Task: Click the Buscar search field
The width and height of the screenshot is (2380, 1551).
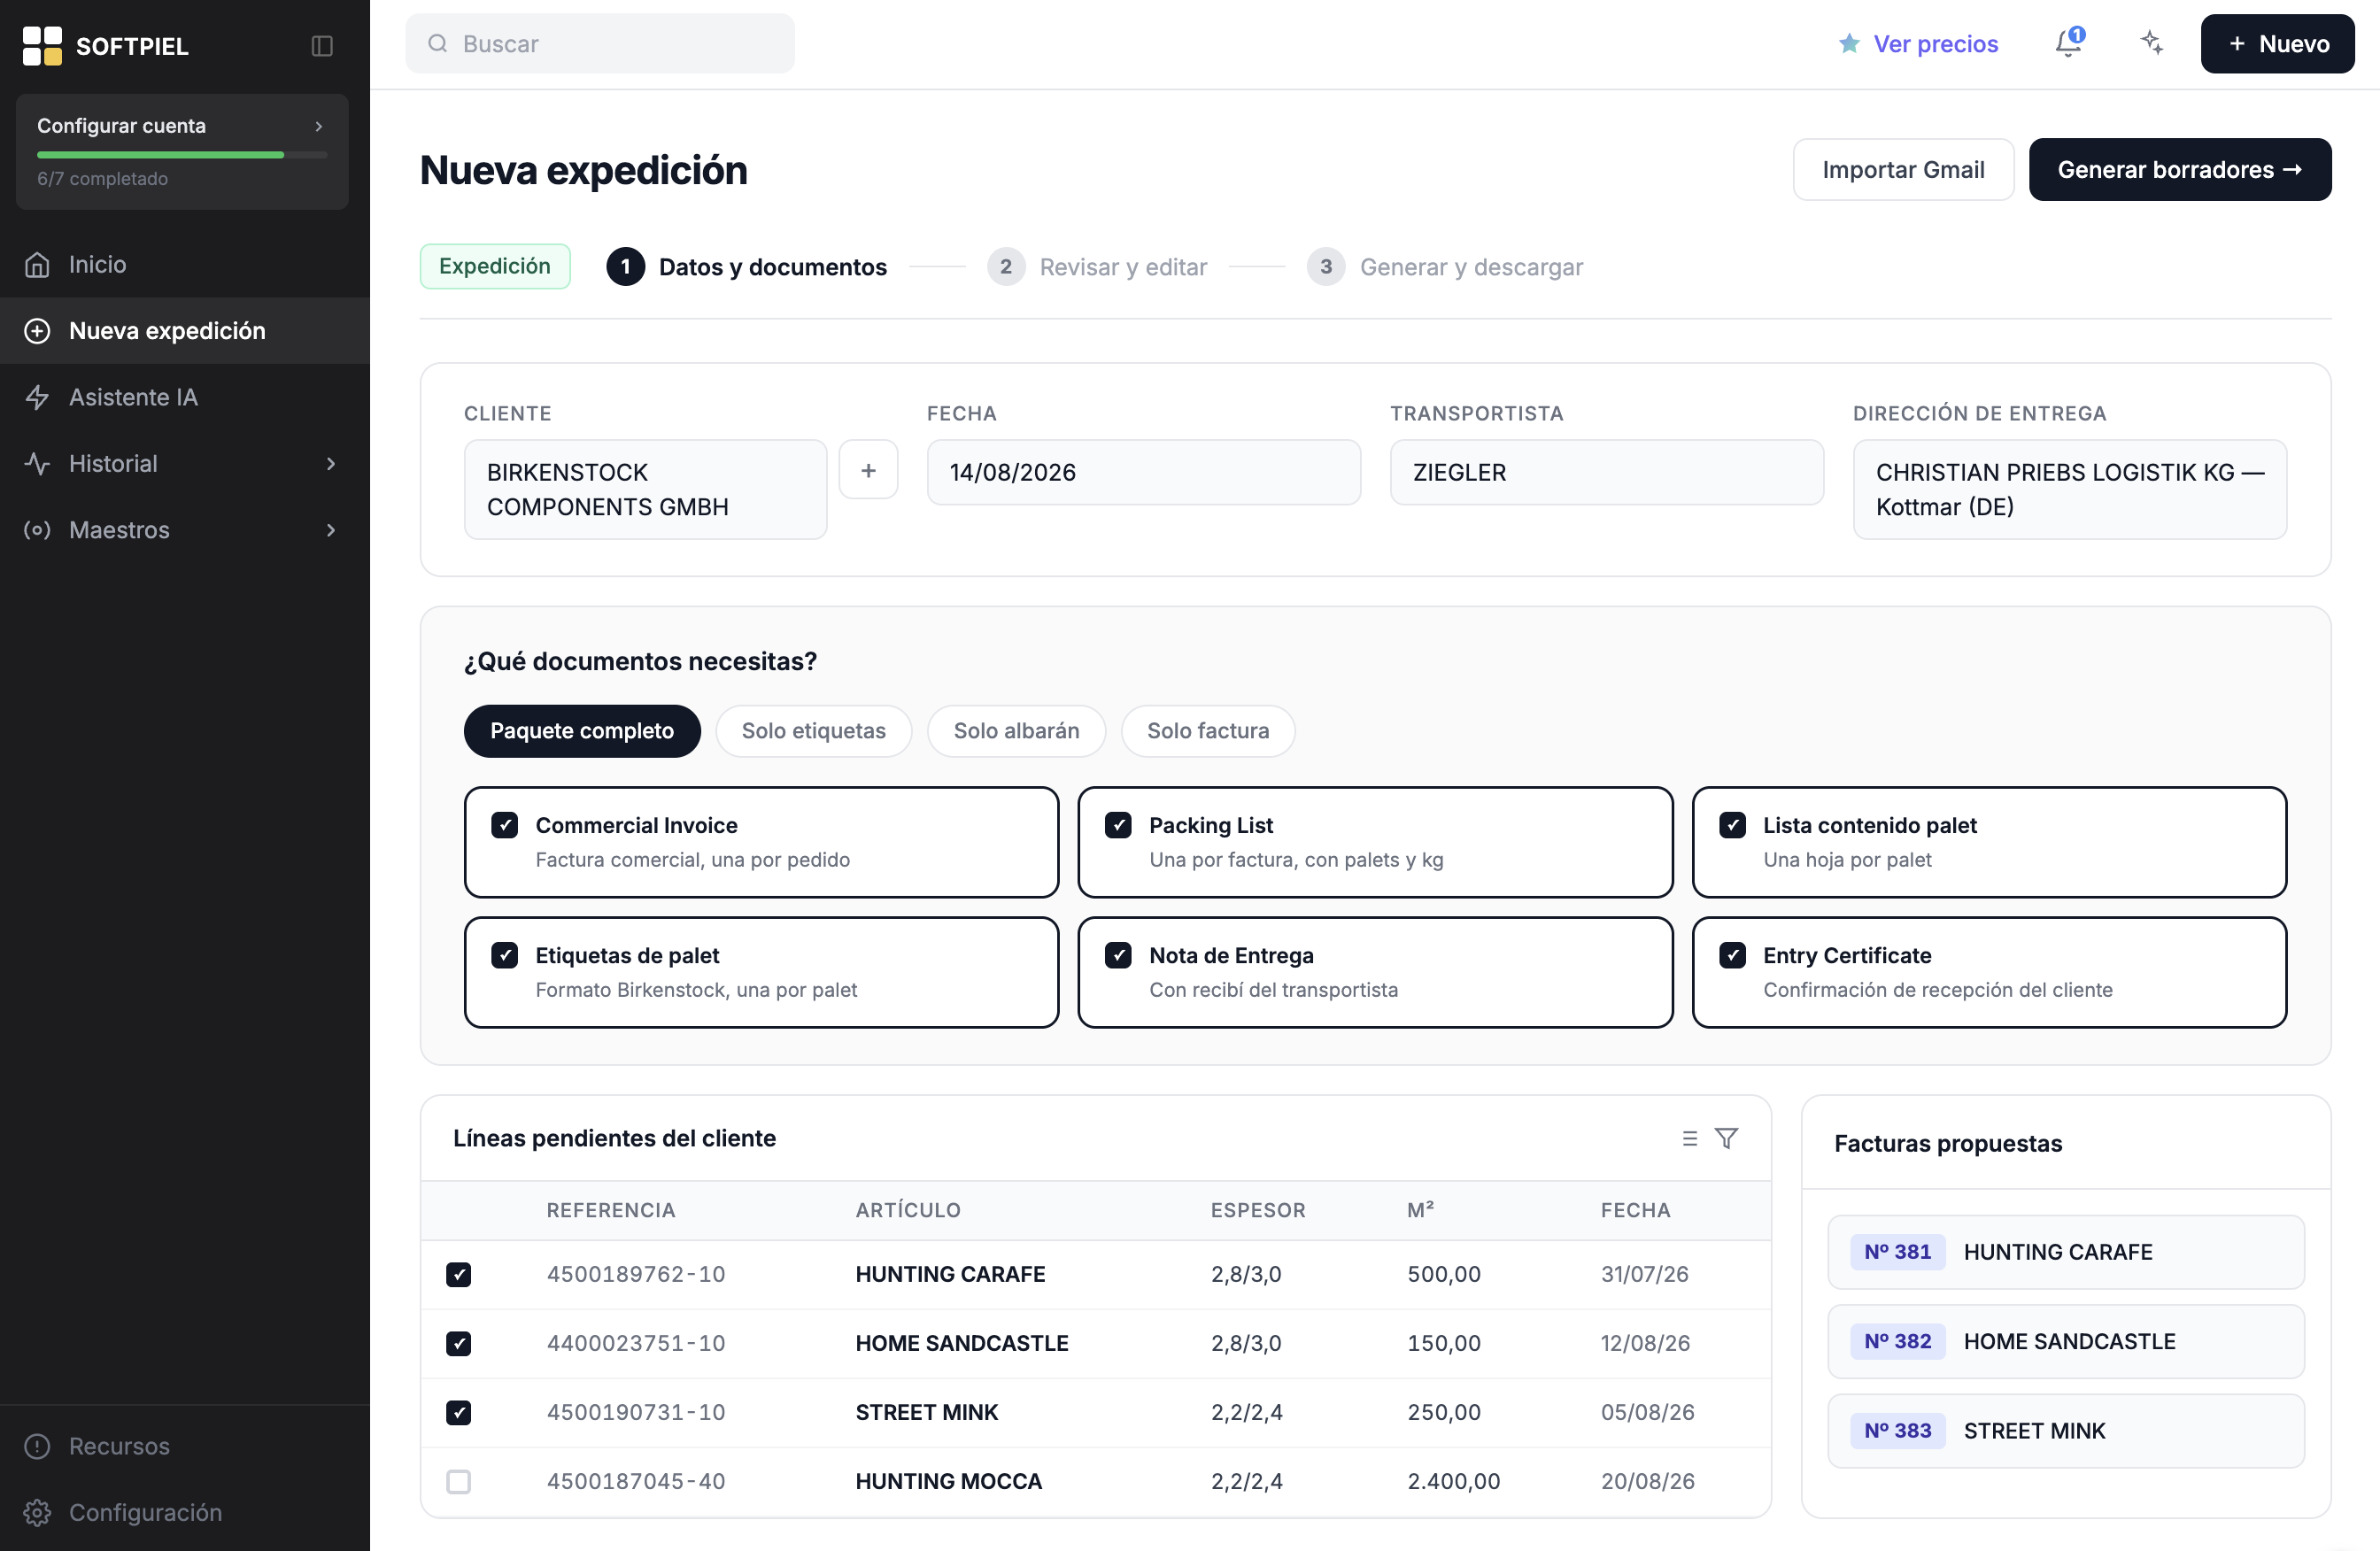Action: (600, 43)
